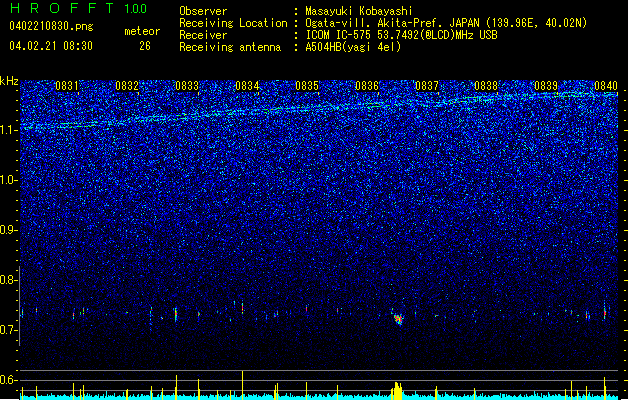Click the 0838 time marker
The height and width of the screenshot is (400, 629).
click(x=486, y=86)
